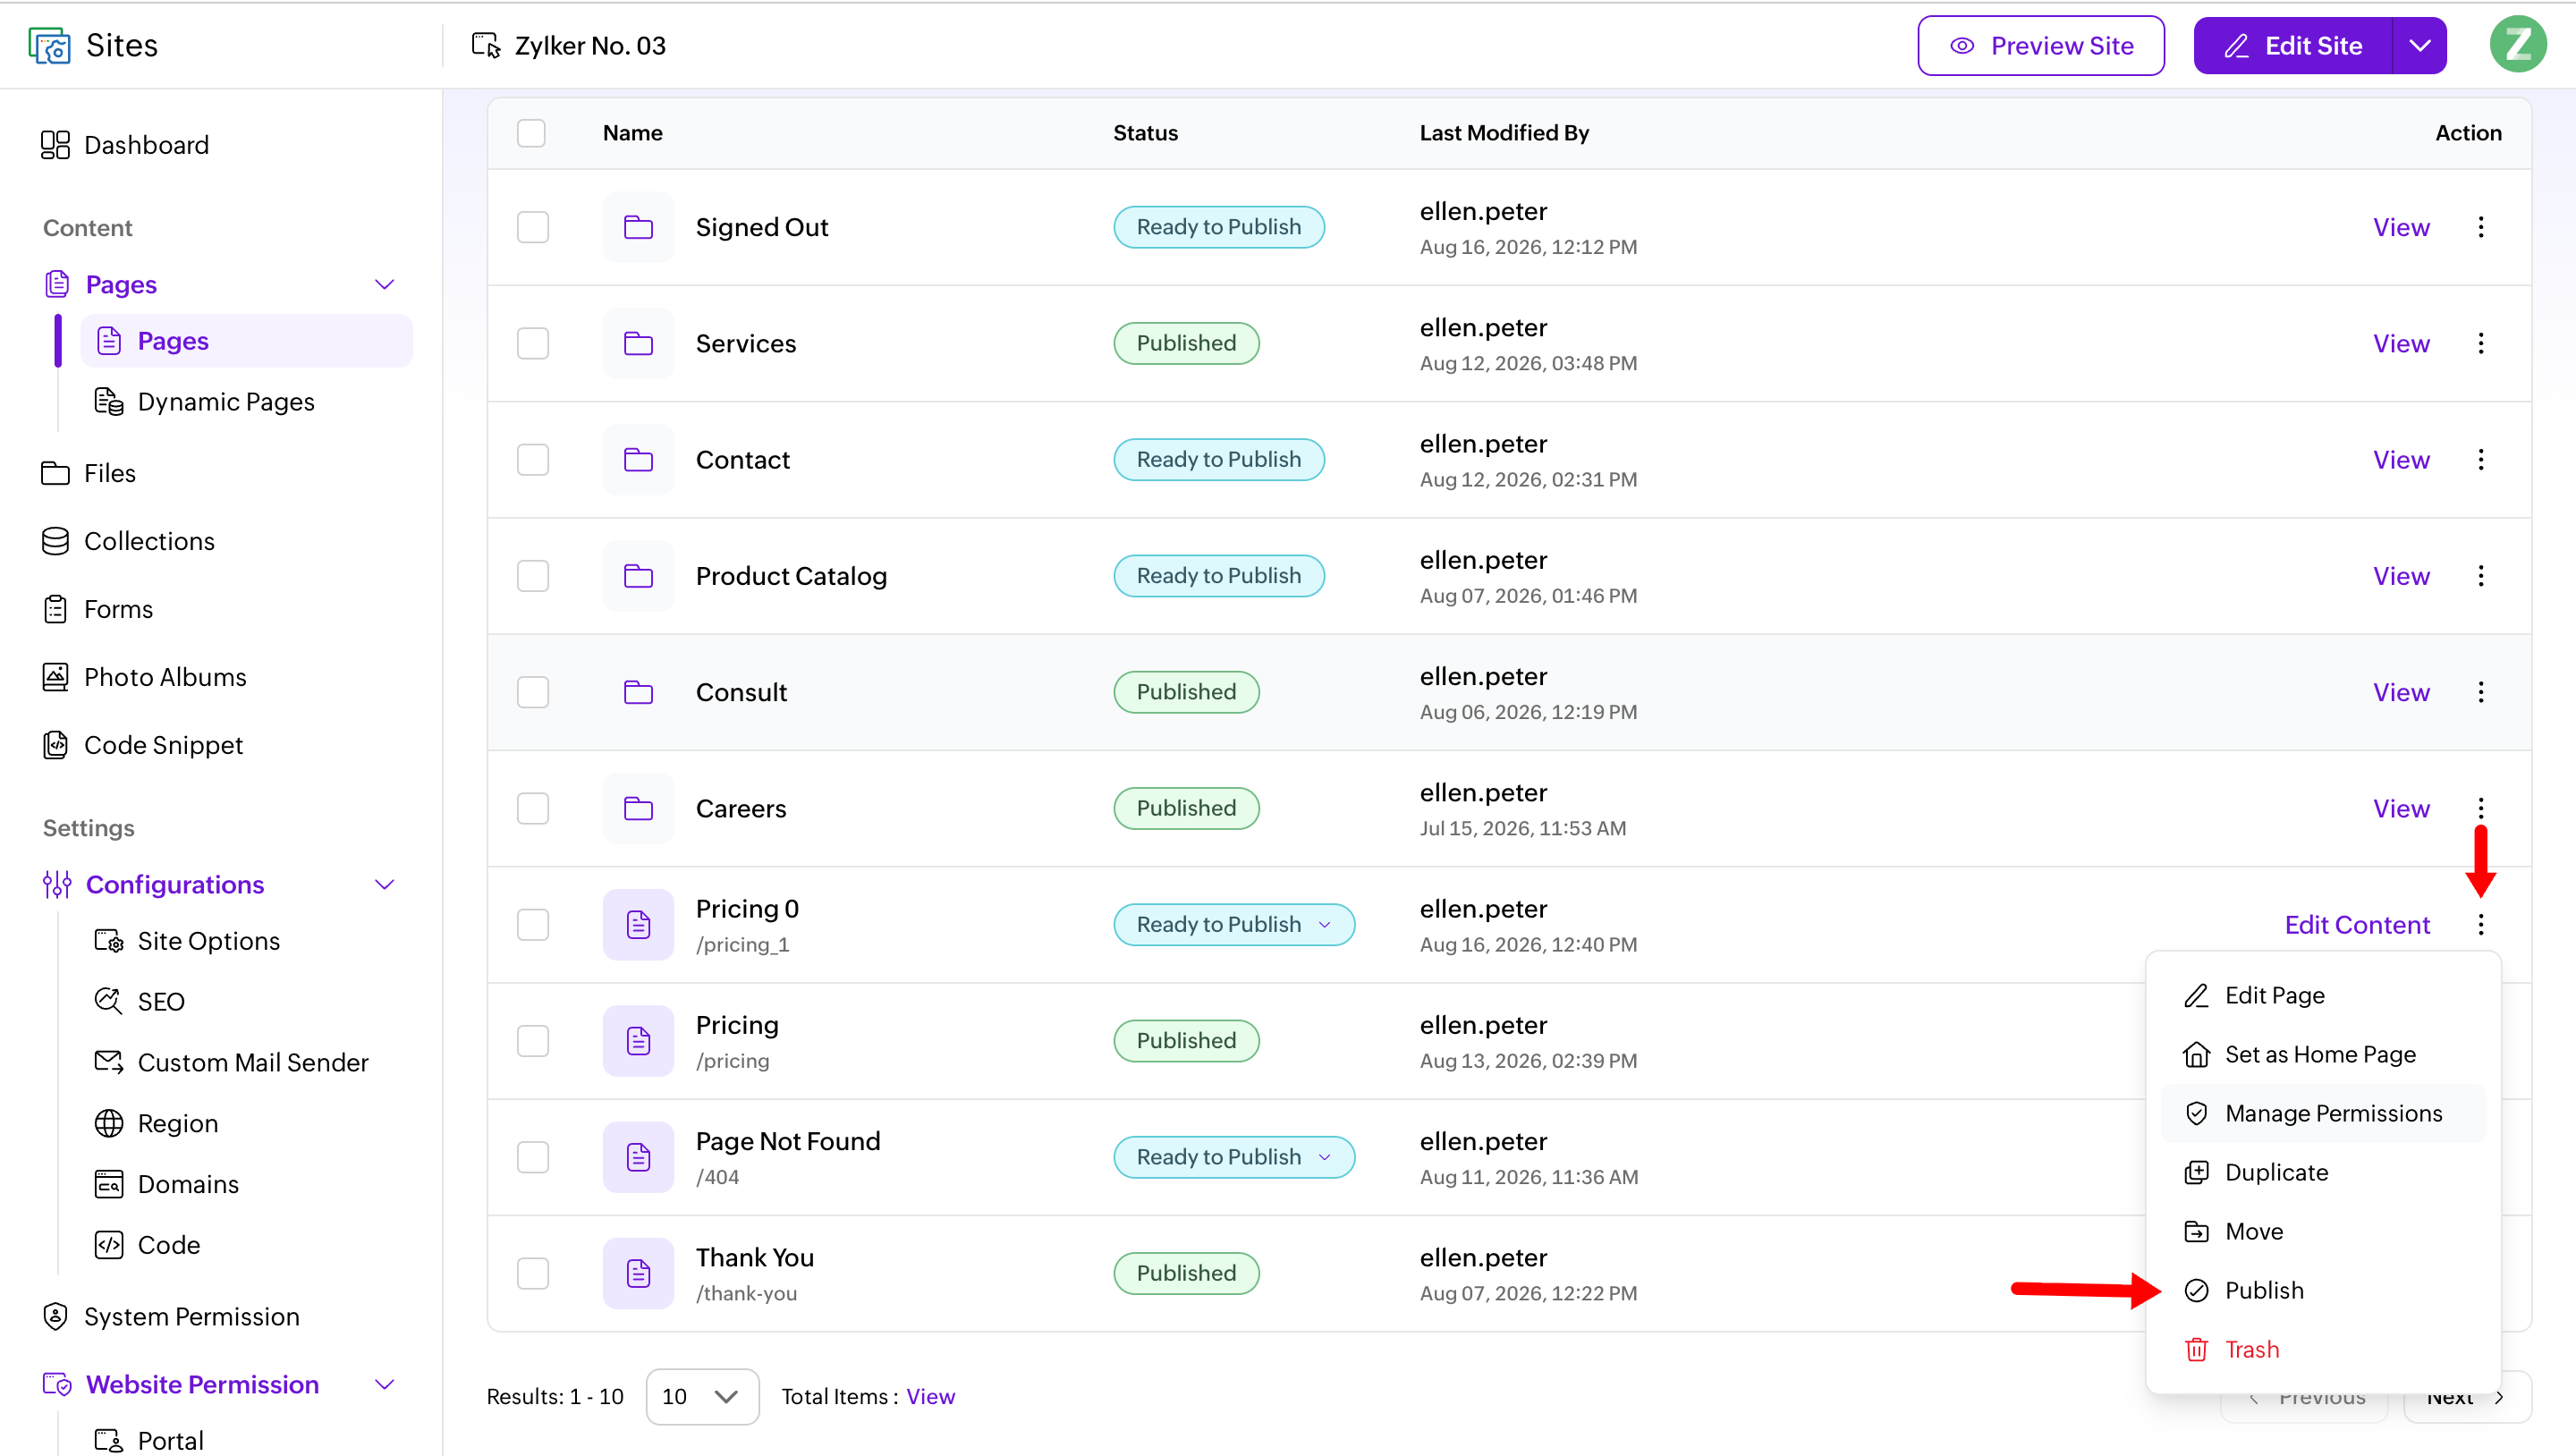
Task: Open System Permission settings
Action: point(170,1317)
